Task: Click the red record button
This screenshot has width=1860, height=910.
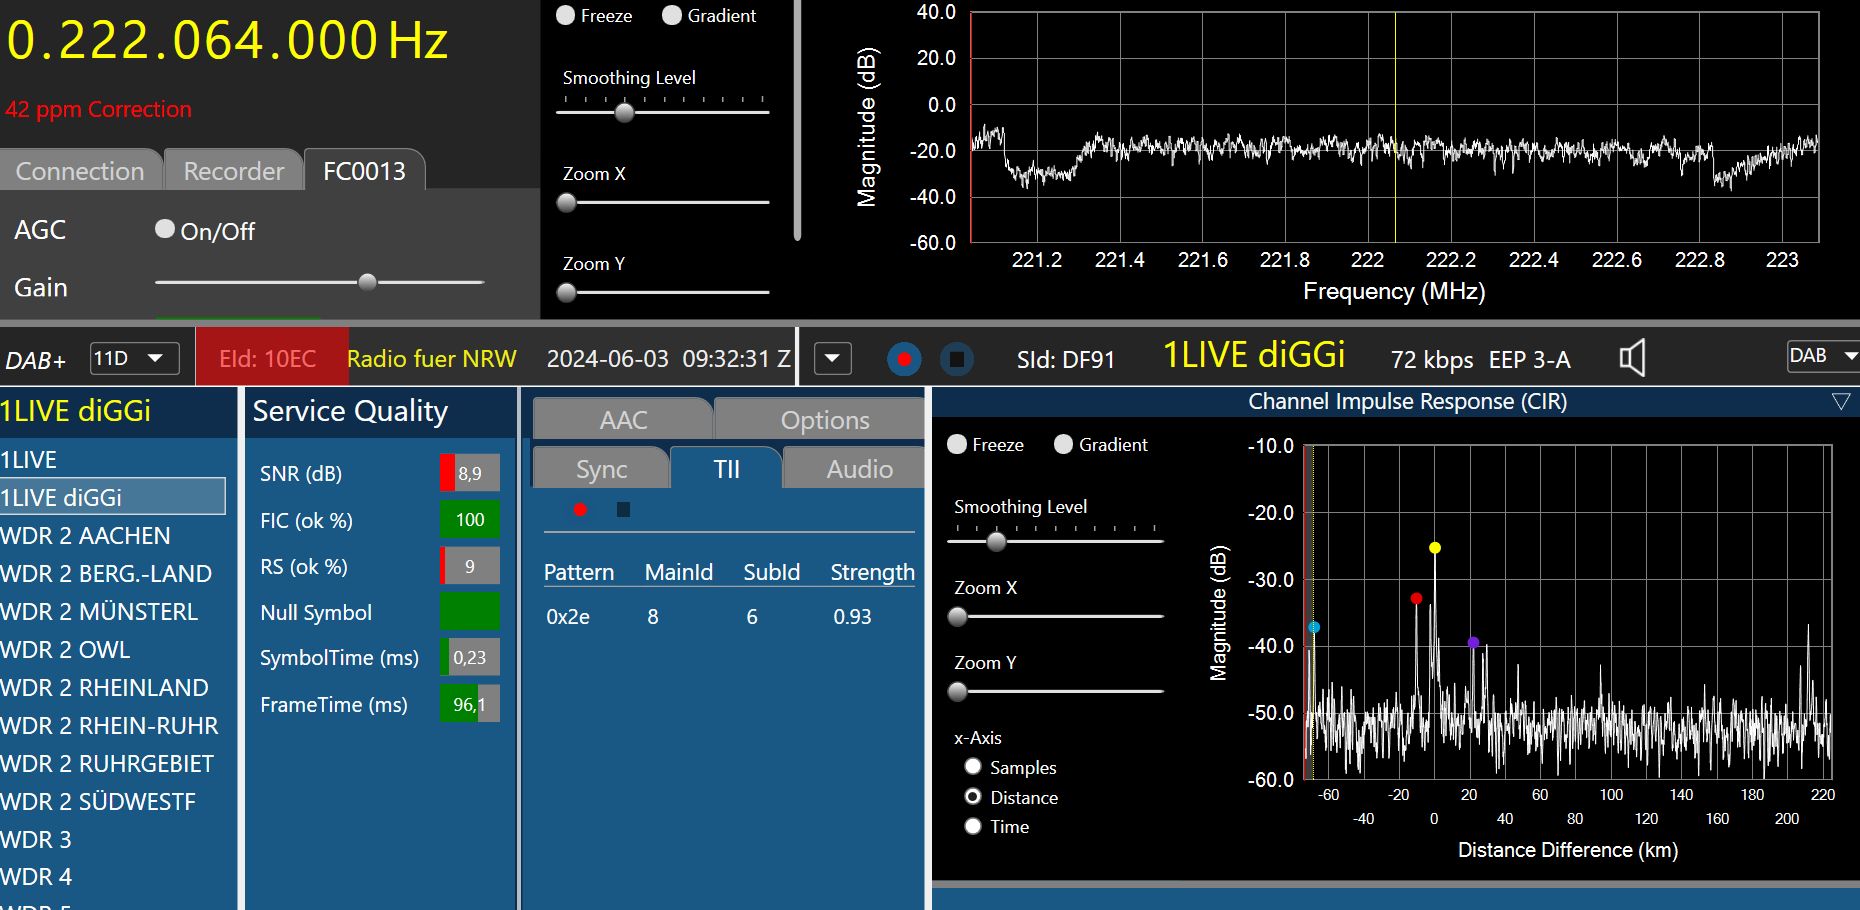Action: pyautogui.click(x=904, y=359)
